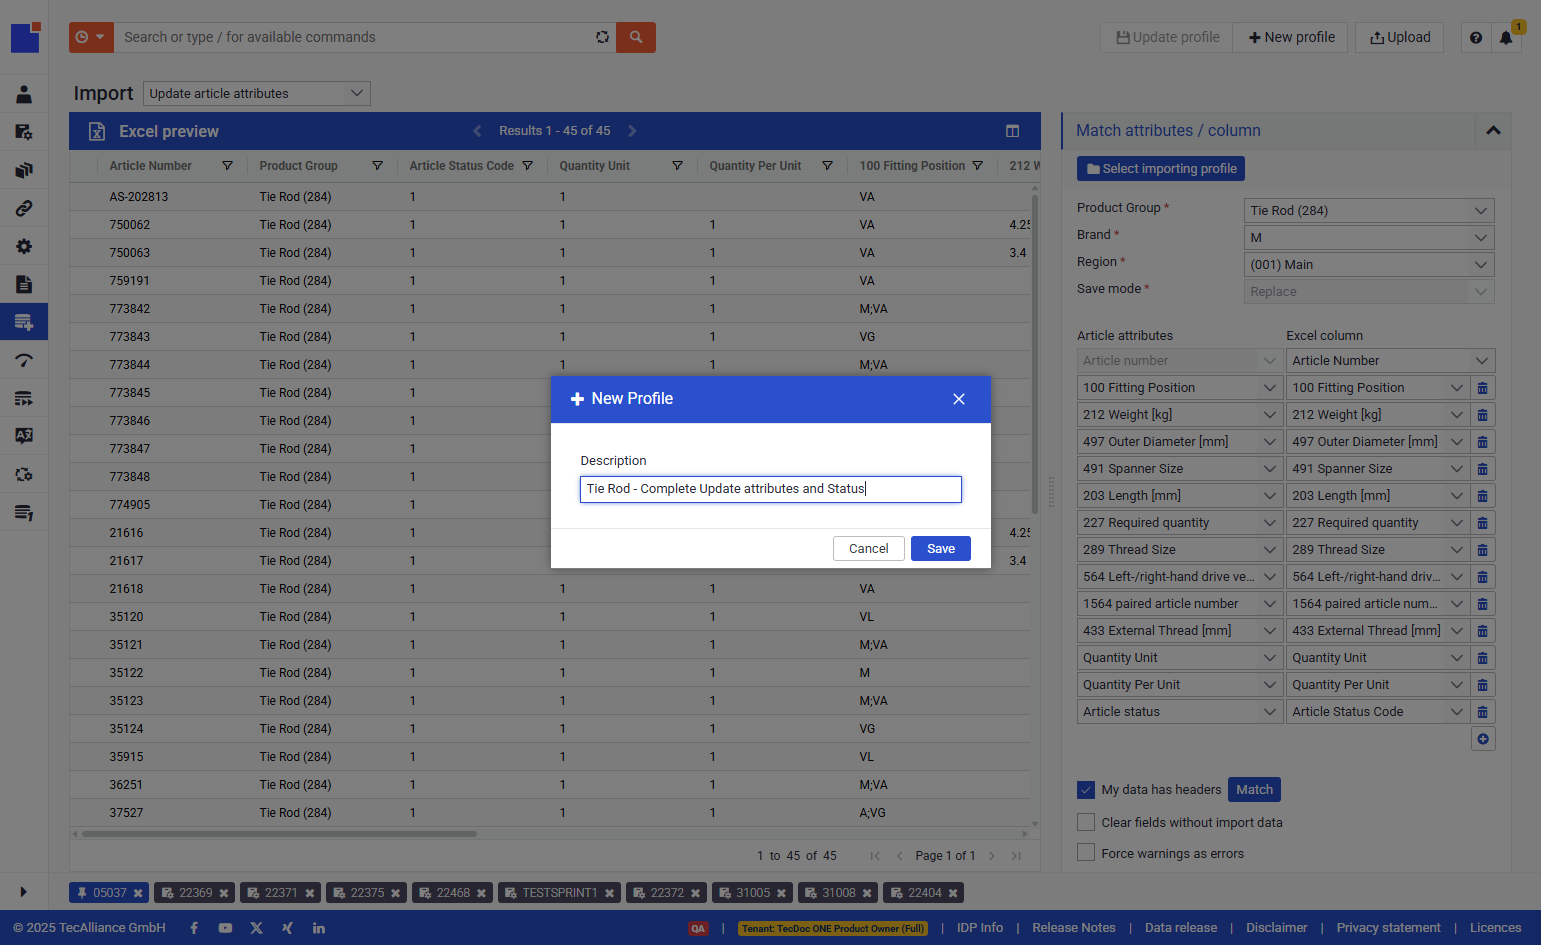Filter the Article Status Code column
This screenshot has width=1541, height=945.
tap(527, 166)
